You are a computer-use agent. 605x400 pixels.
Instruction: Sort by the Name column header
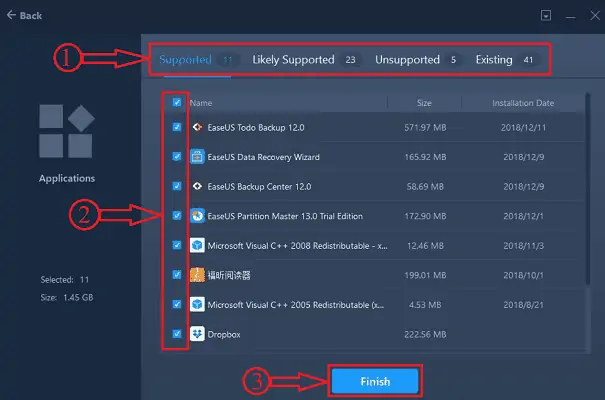pyautogui.click(x=201, y=103)
